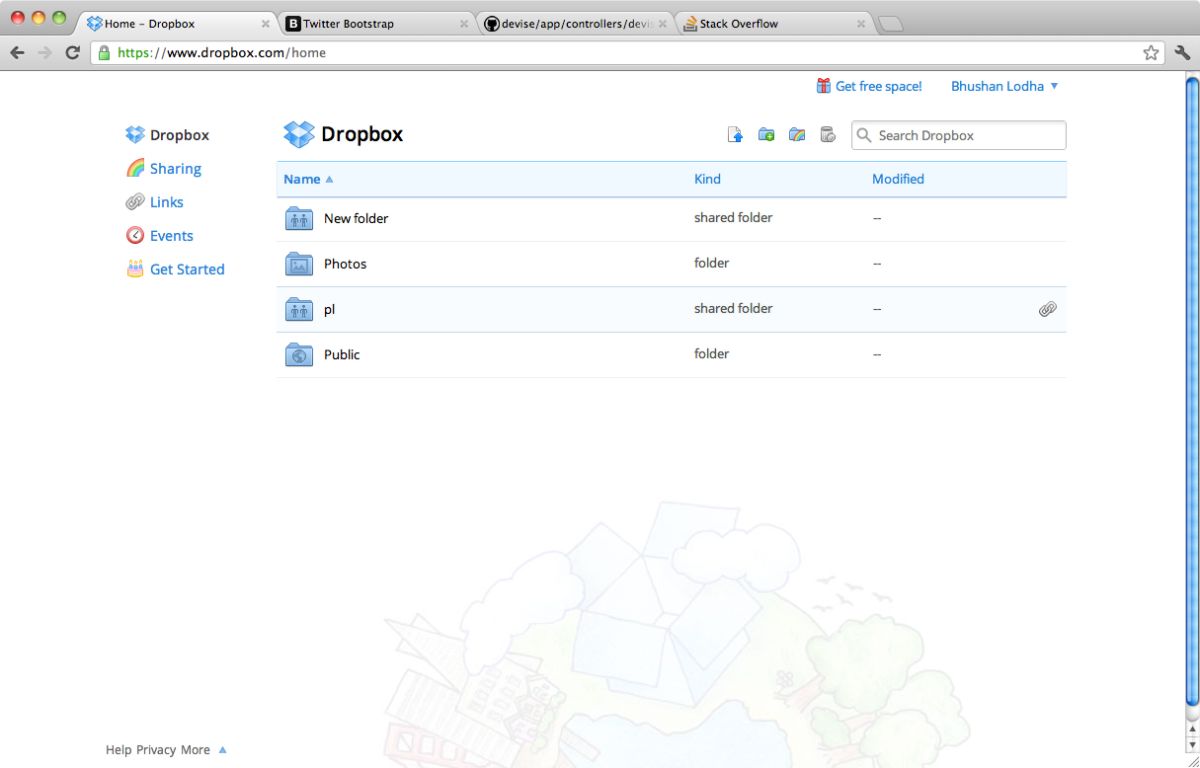Click the gift icon beside Get free space
The image size is (1200, 768).
coord(824,86)
